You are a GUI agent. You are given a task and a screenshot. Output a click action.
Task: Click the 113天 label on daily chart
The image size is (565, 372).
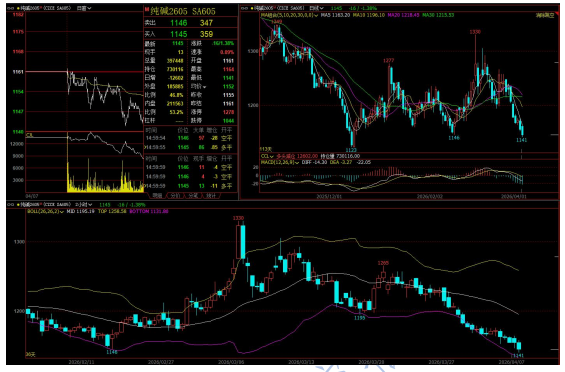pos(266,149)
